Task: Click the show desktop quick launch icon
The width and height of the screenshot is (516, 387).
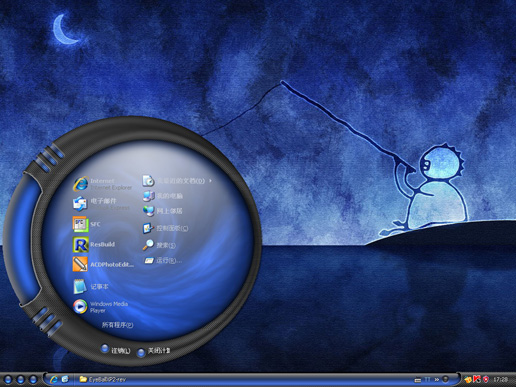Action: click(65, 379)
